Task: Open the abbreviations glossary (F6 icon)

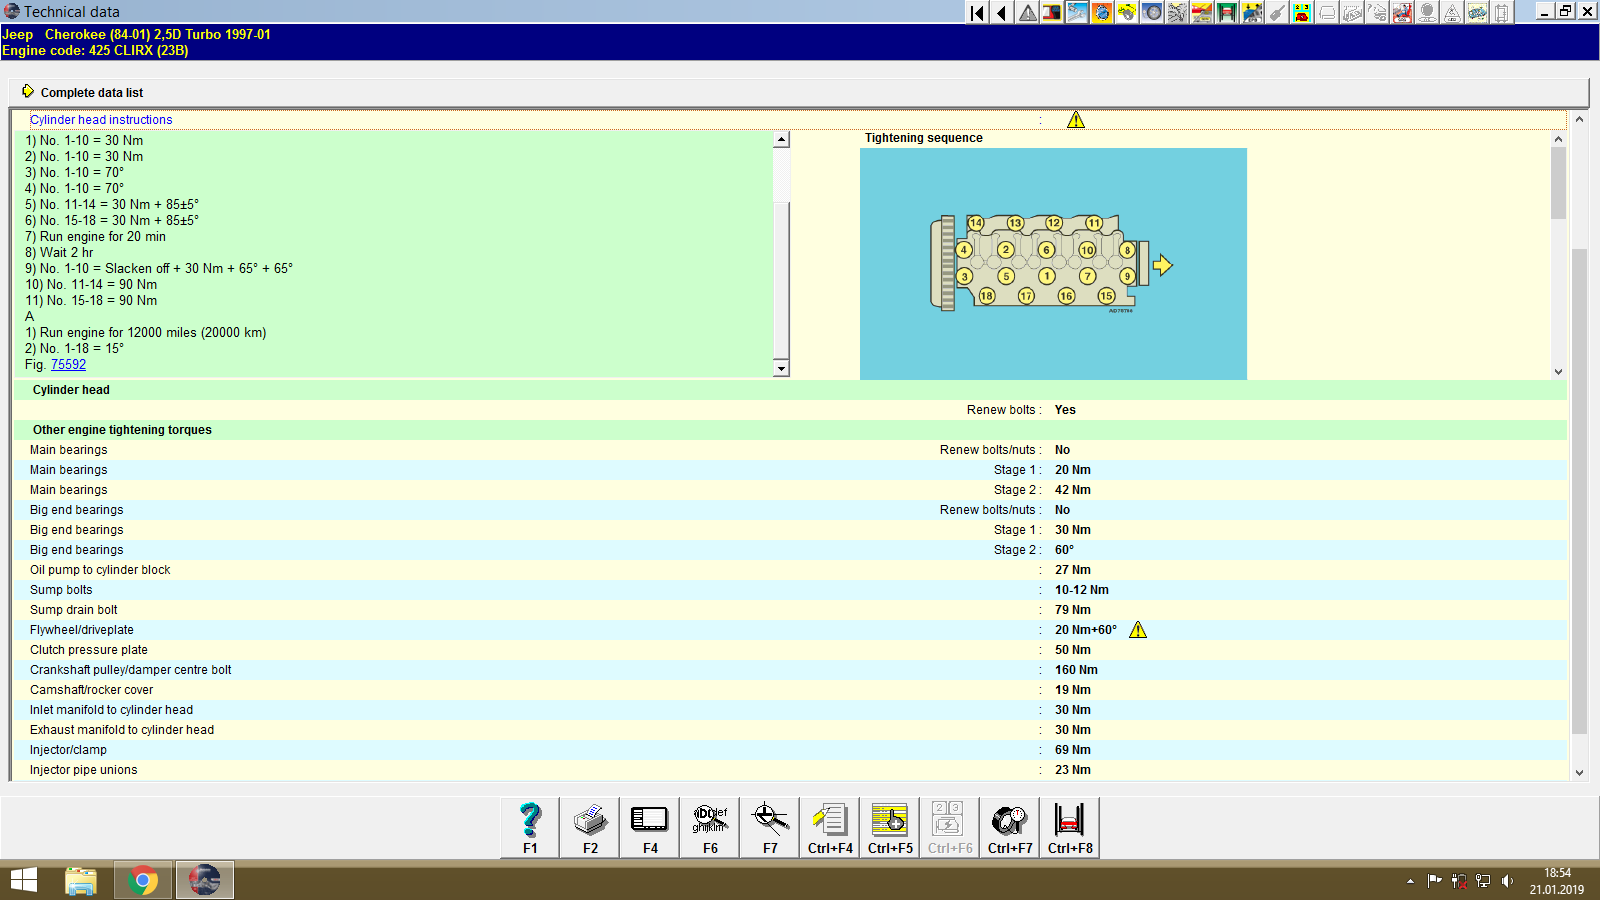Action: click(x=709, y=827)
